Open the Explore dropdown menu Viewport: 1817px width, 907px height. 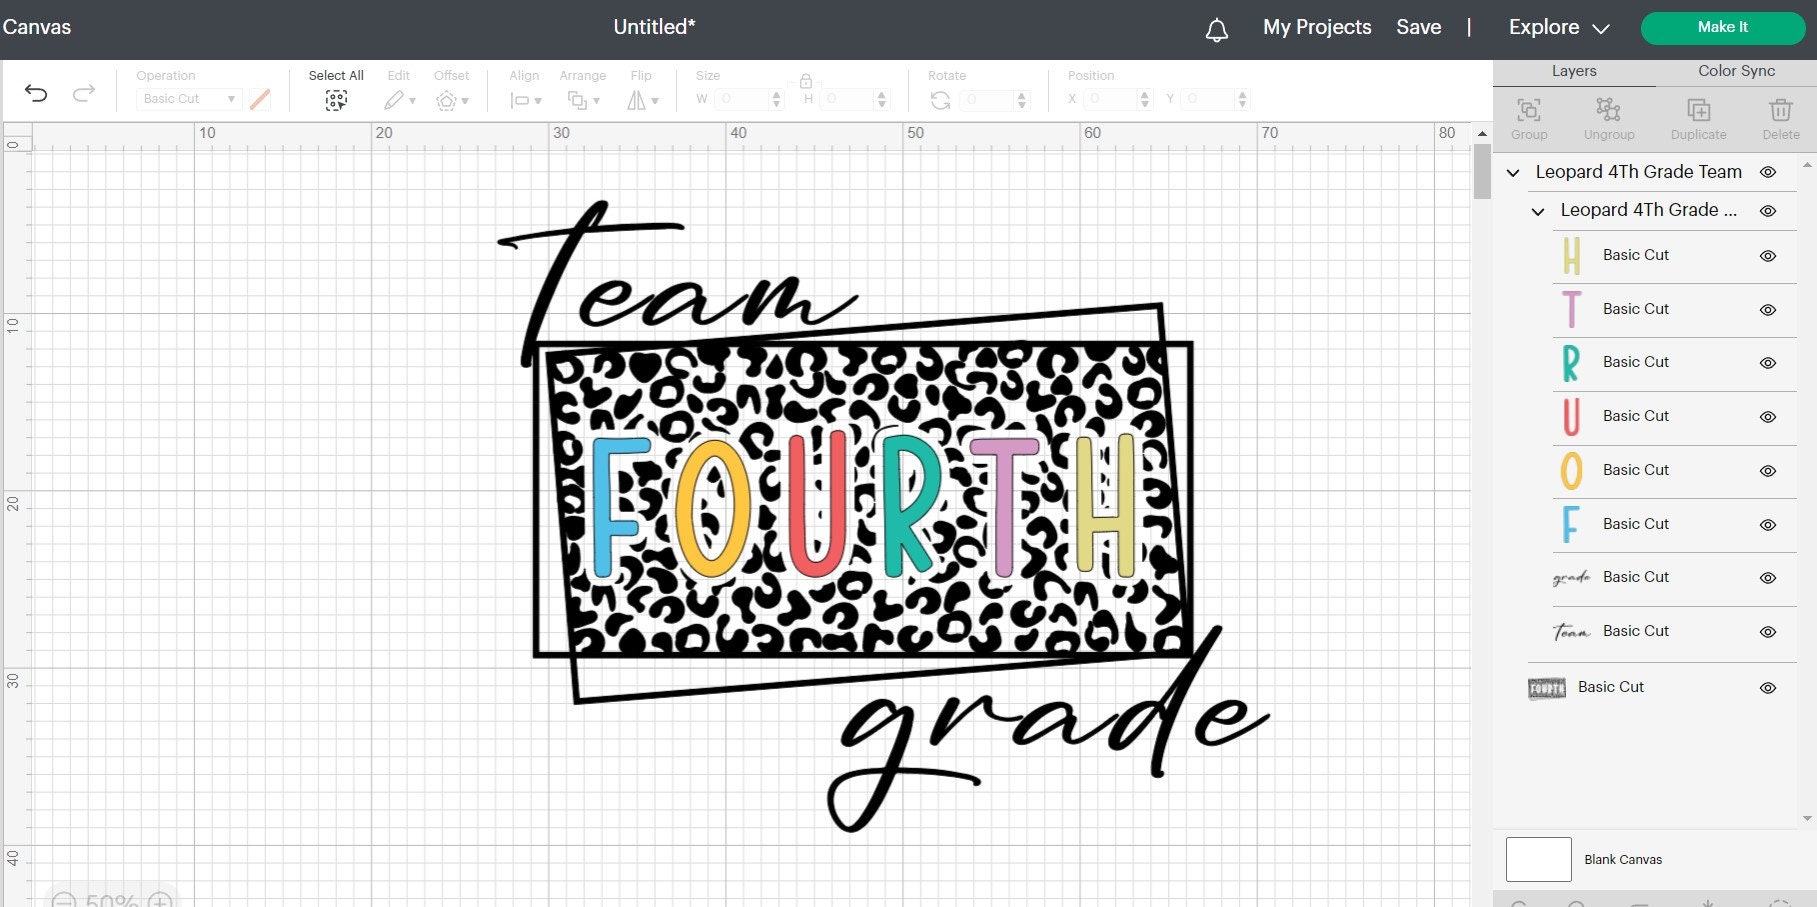[x=1556, y=27]
